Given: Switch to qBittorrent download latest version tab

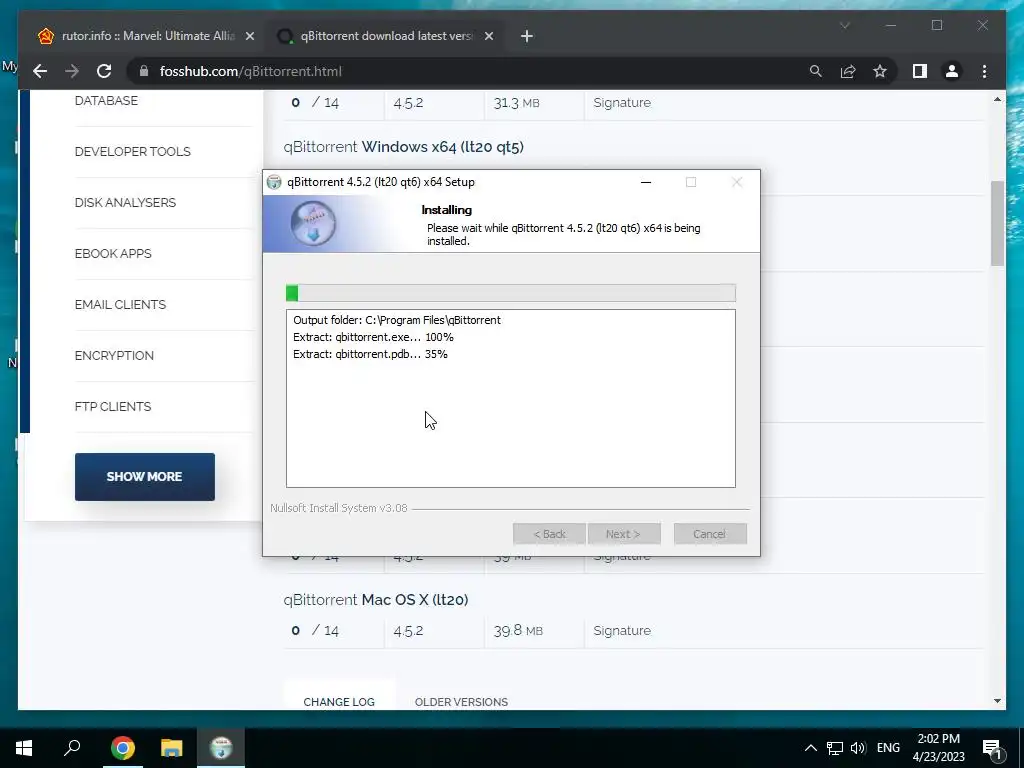Looking at the screenshot, I should [385, 36].
